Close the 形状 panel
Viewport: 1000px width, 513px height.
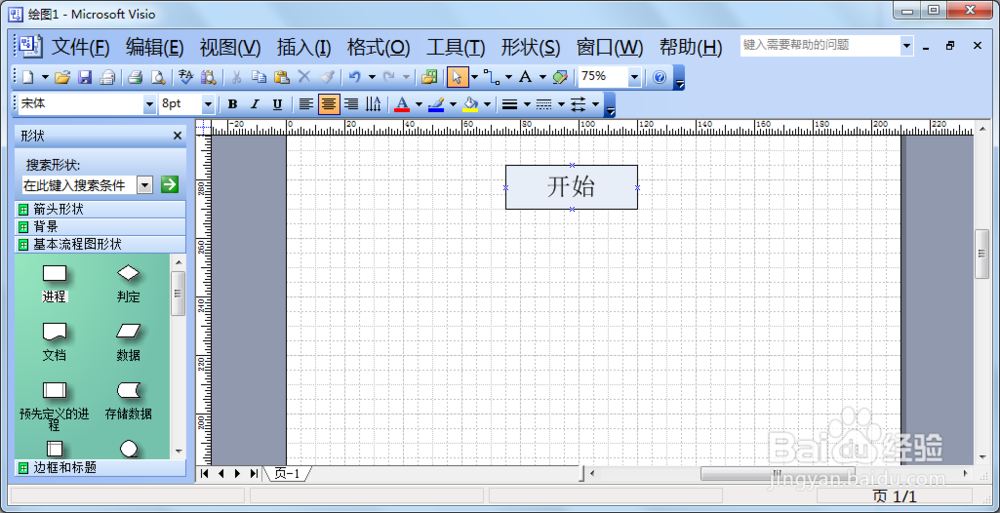click(177, 136)
